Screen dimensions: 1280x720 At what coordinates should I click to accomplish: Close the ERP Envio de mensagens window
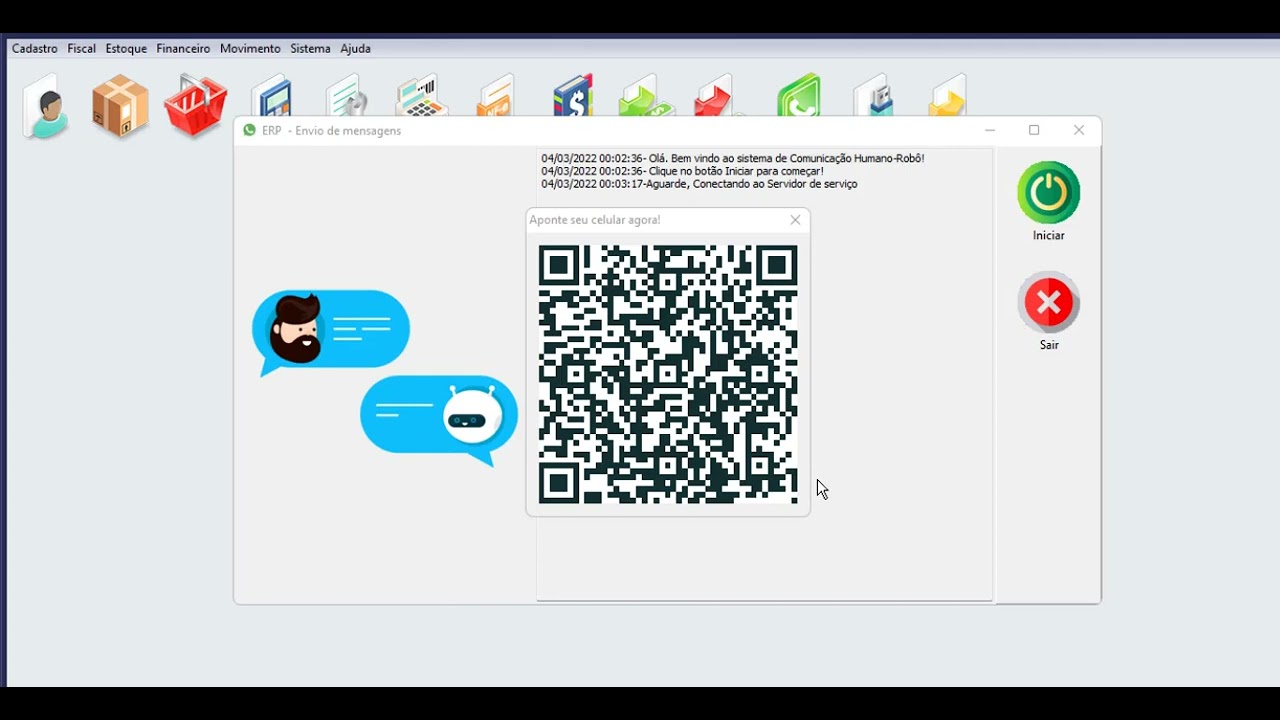pos(1078,130)
